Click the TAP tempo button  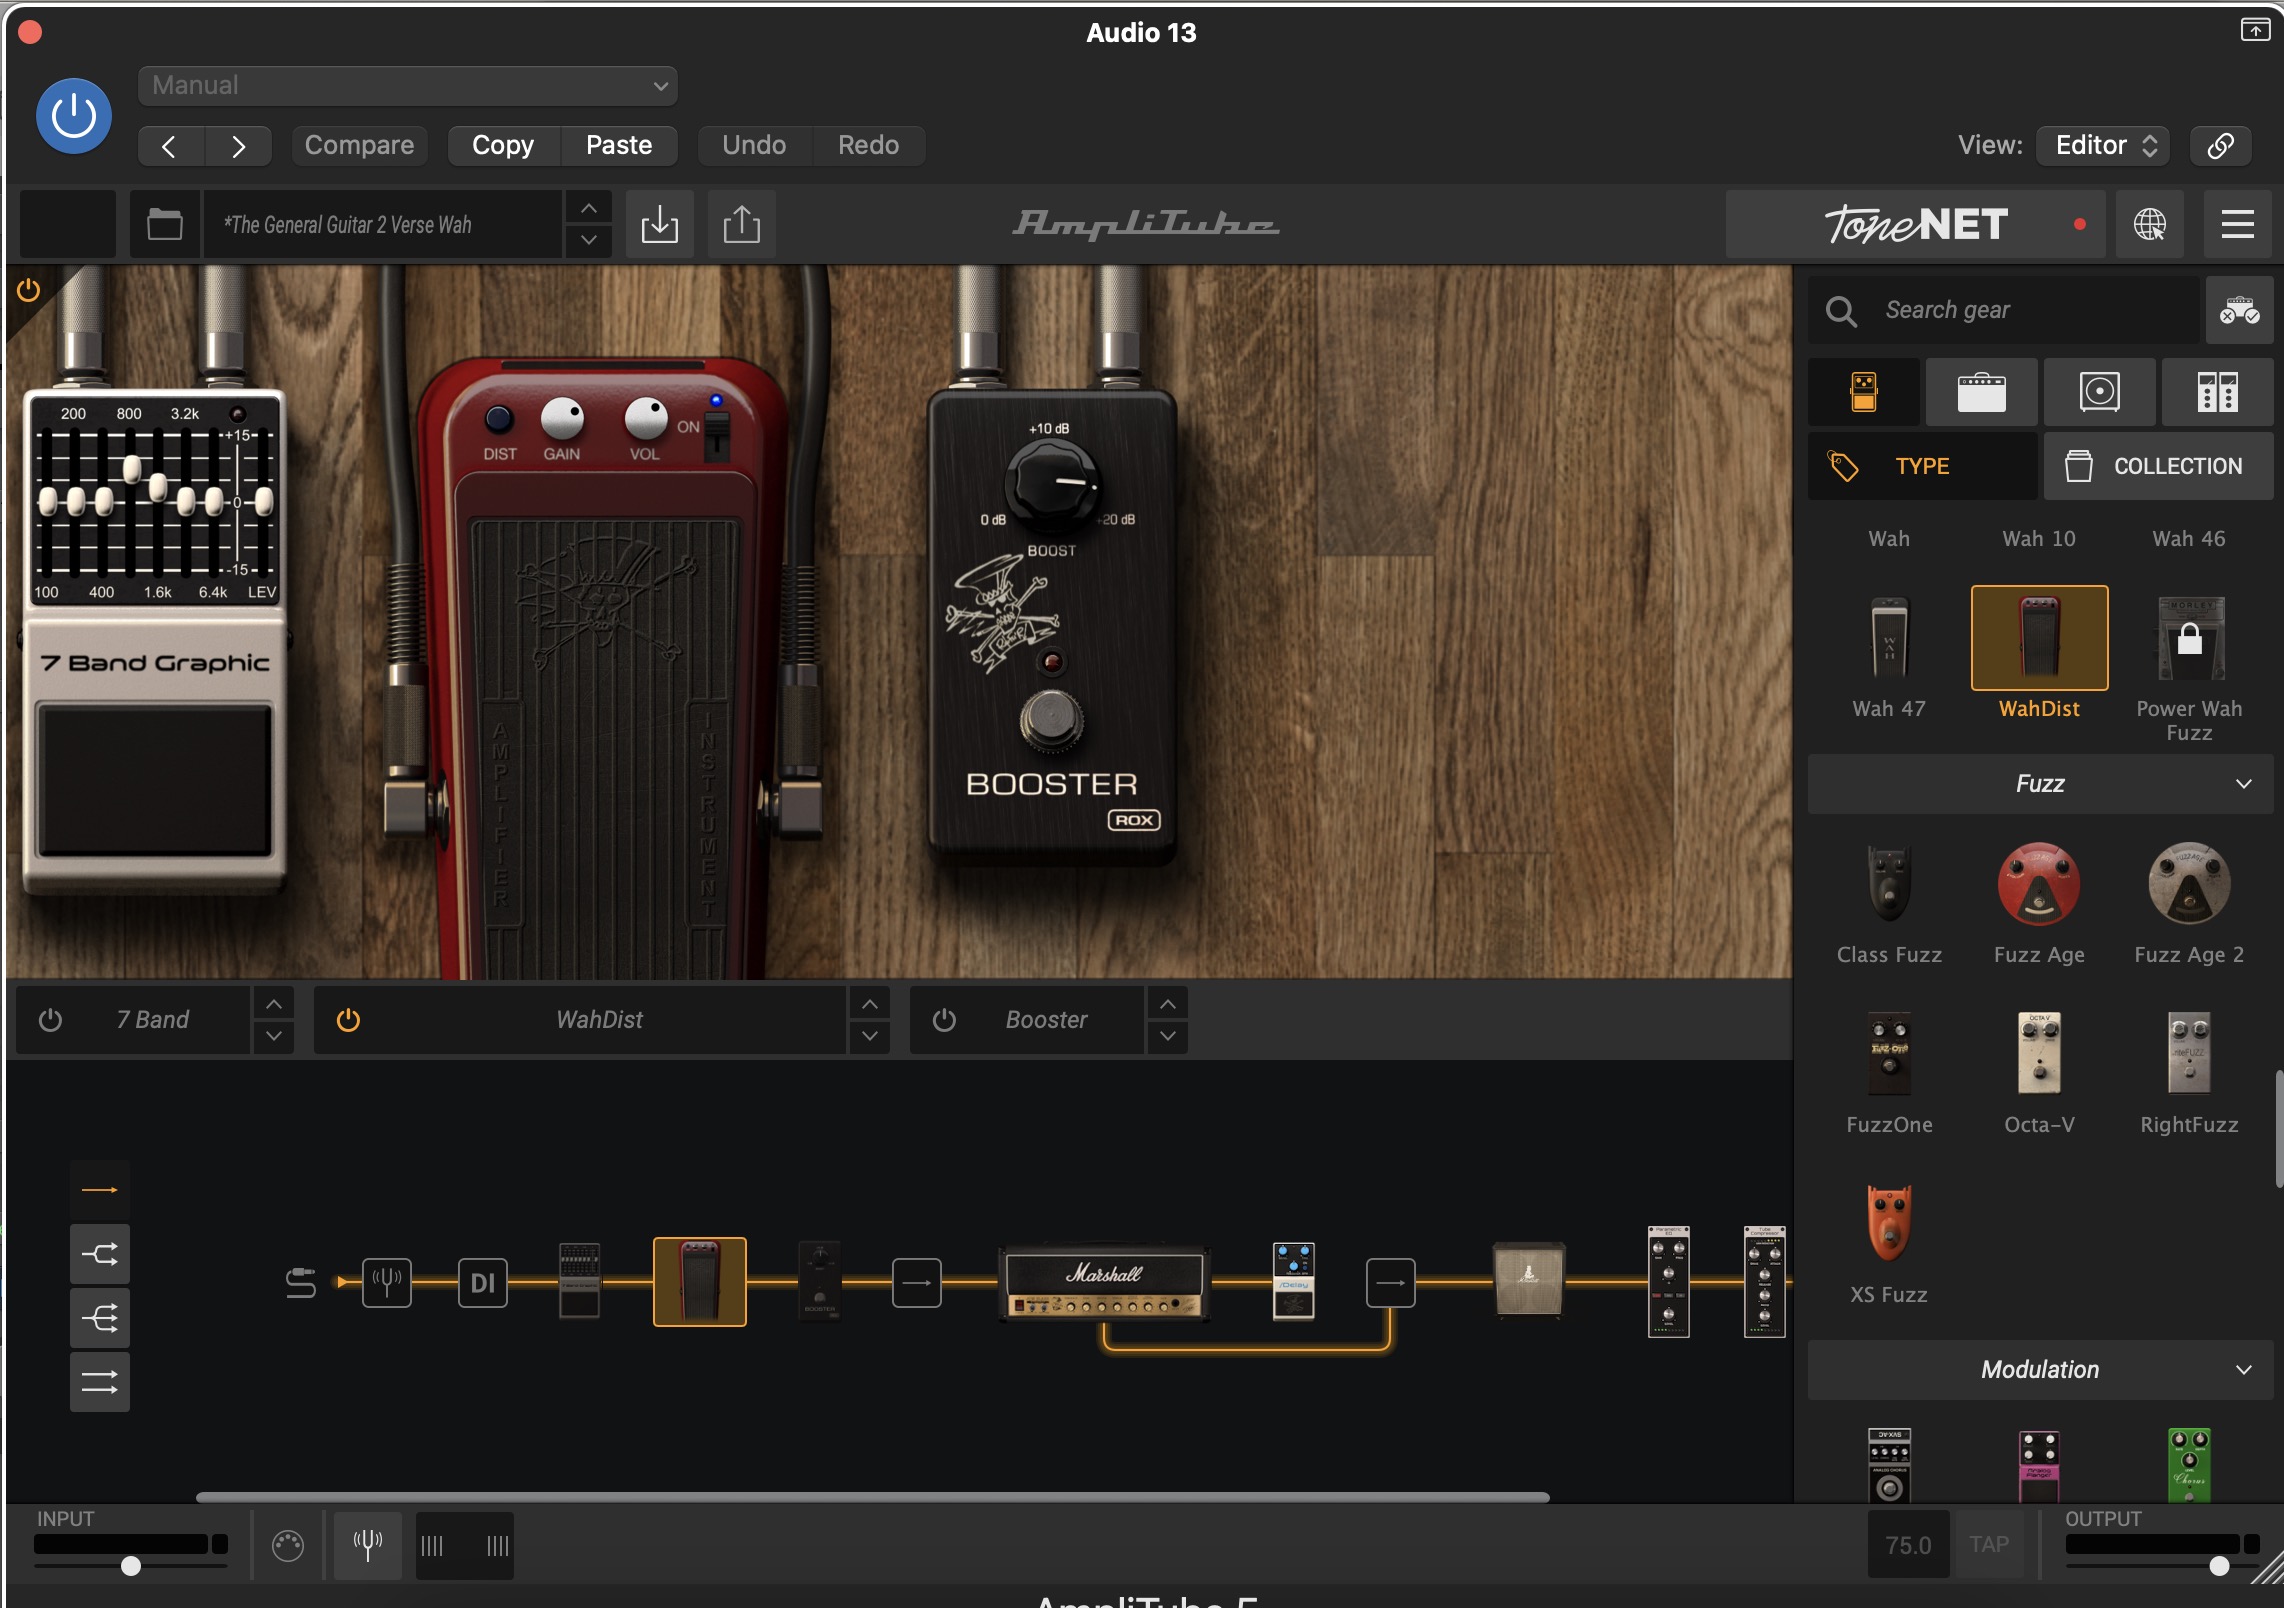coord(1989,1545)
